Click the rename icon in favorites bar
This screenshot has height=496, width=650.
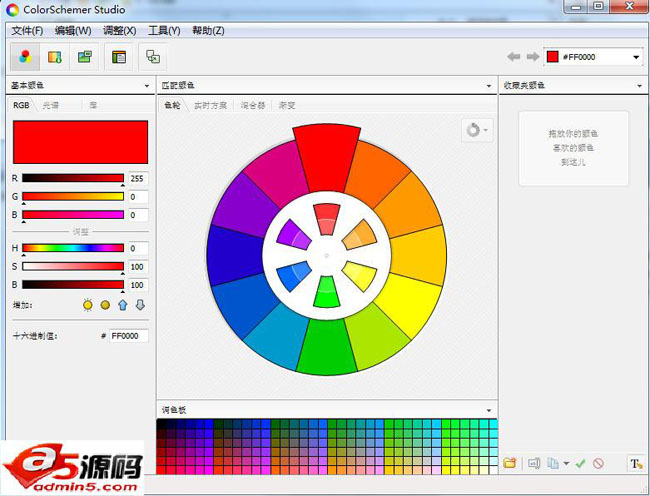click(x=534, y=463)
